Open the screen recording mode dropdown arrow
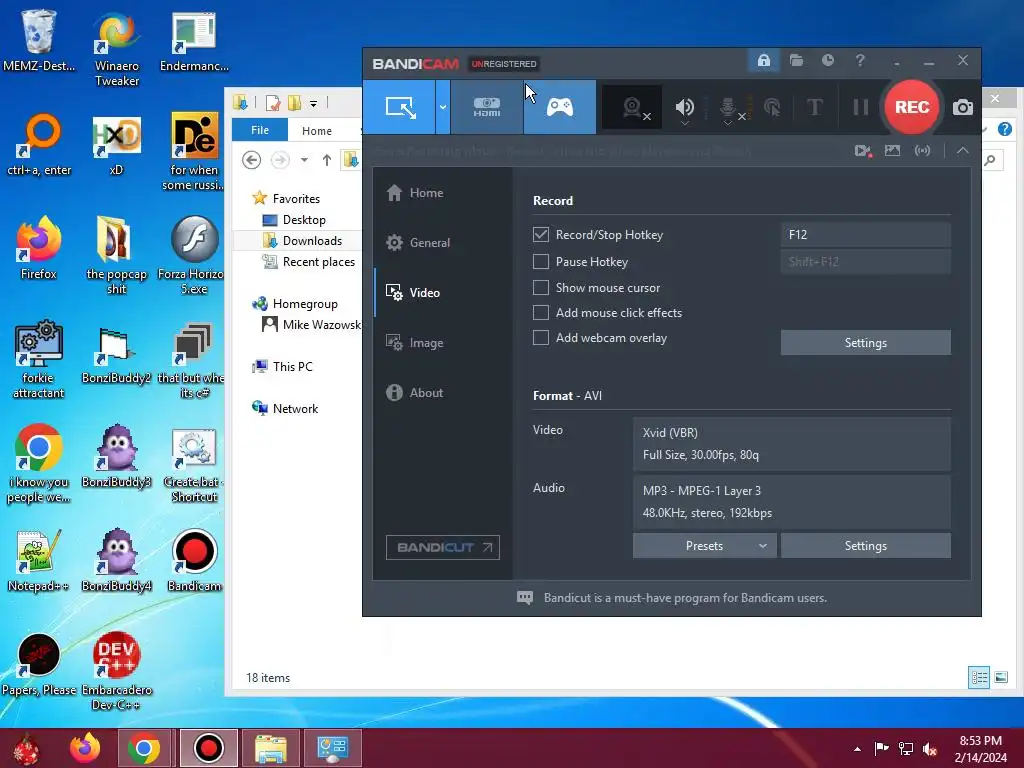This screenshot has height=768, width=1024. coord(443,107)
